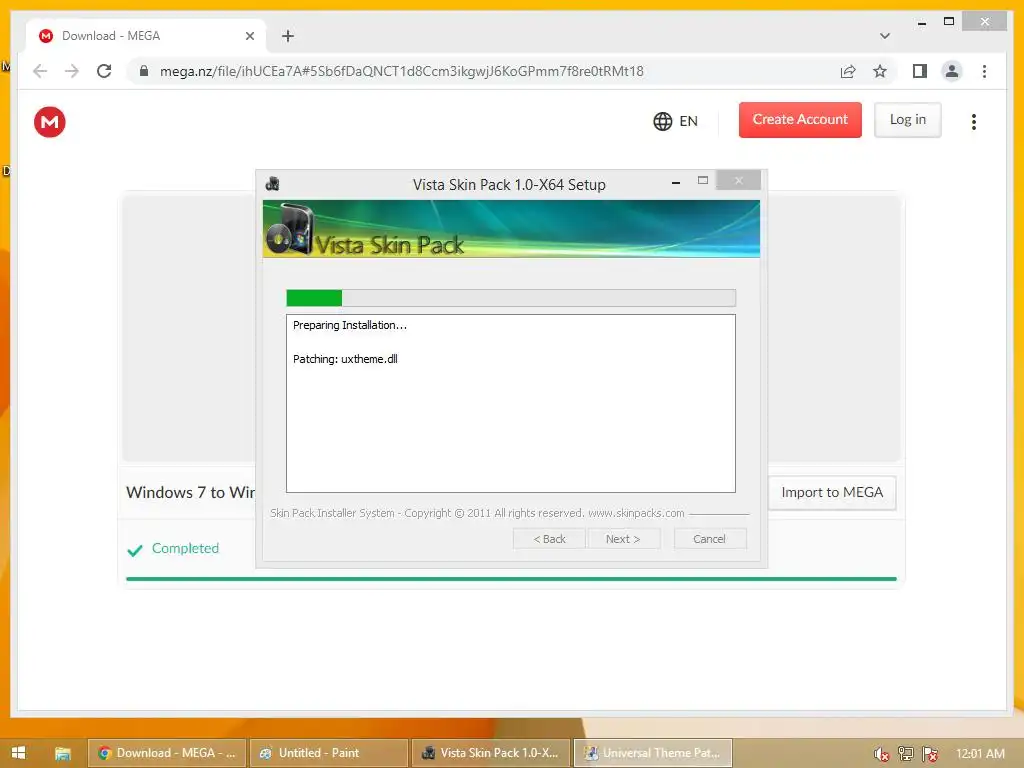Open File Explorer from the taskbar

63,753
